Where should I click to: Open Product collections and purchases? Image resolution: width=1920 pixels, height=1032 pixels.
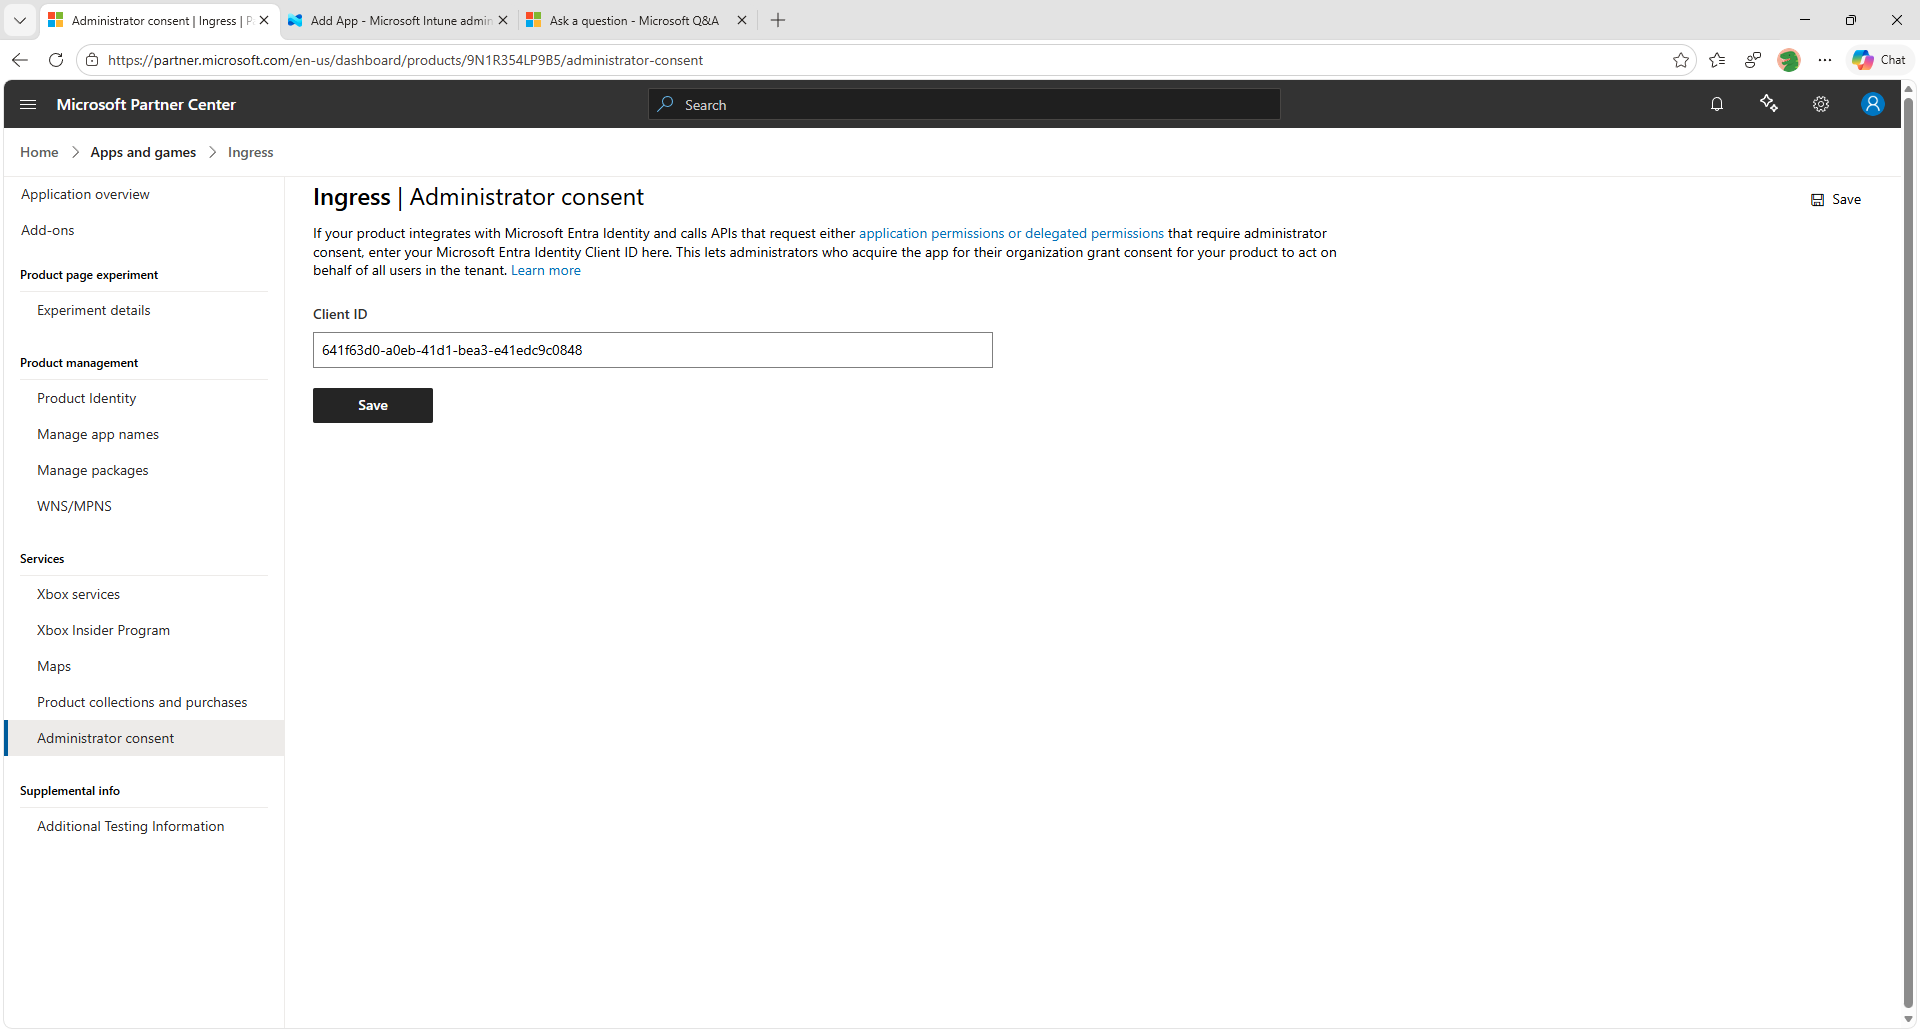tap(142, 702)
